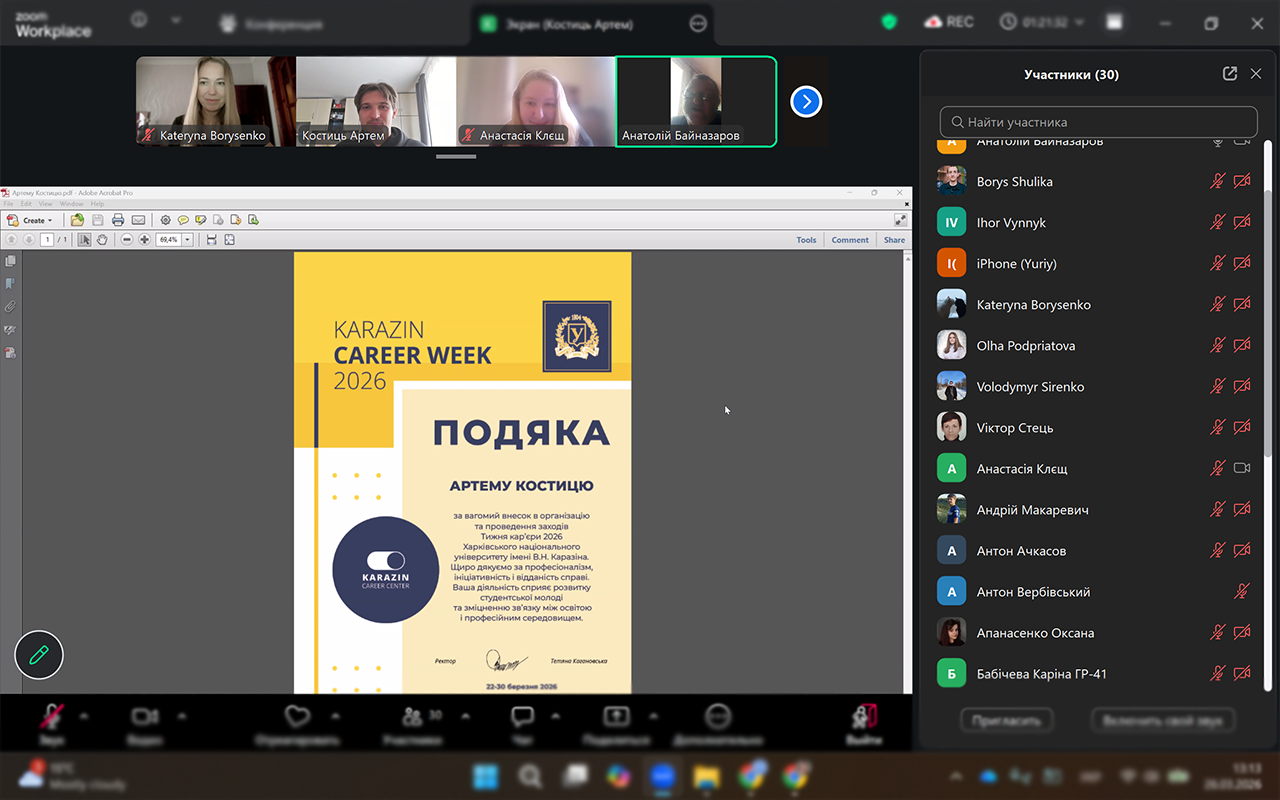Click the green encryption shield icon
The width and height of the screenshot is (1280, 800).
(x=888, y=22)
